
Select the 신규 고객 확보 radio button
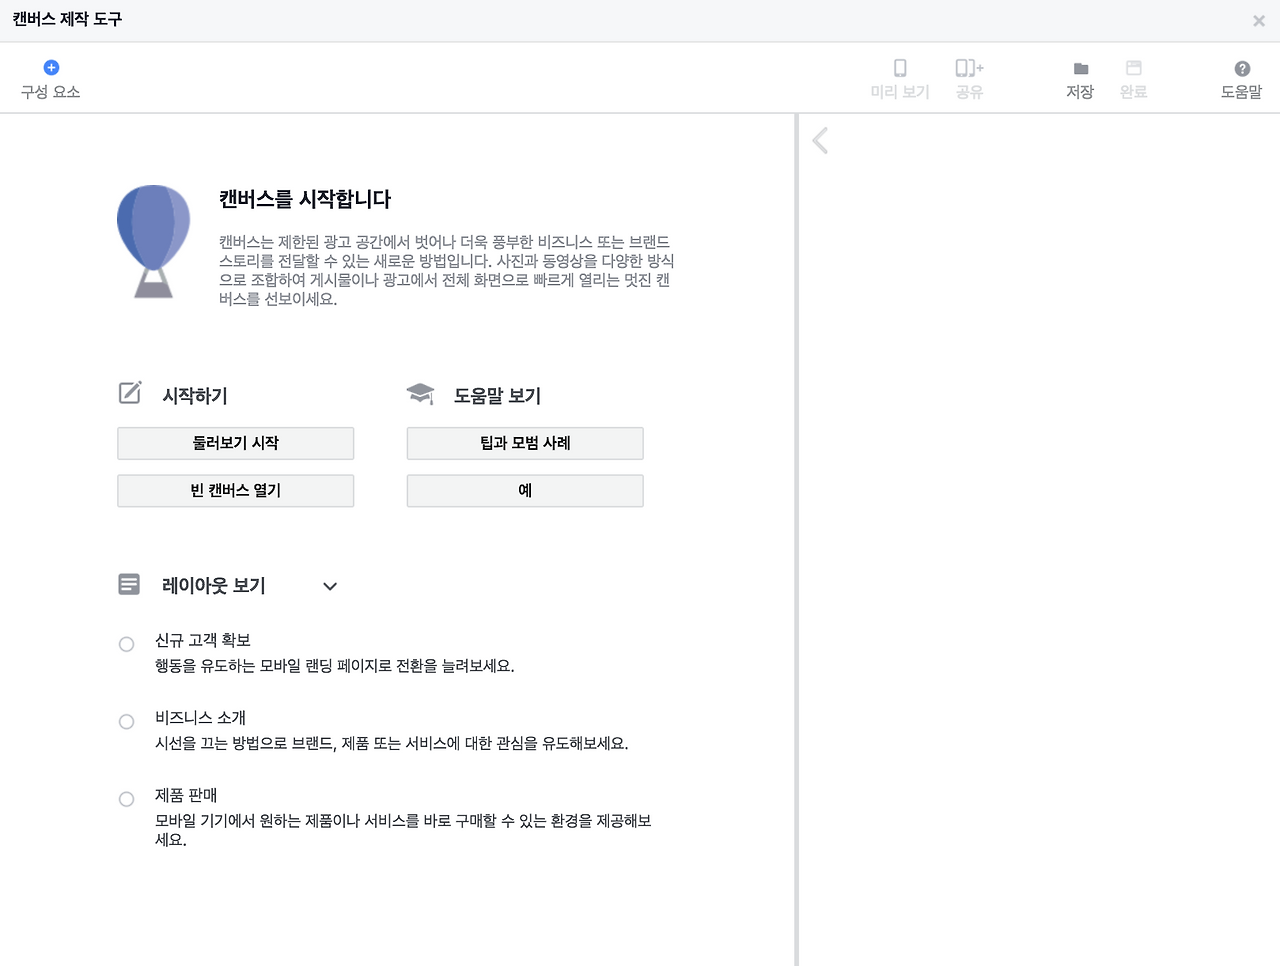126,644
